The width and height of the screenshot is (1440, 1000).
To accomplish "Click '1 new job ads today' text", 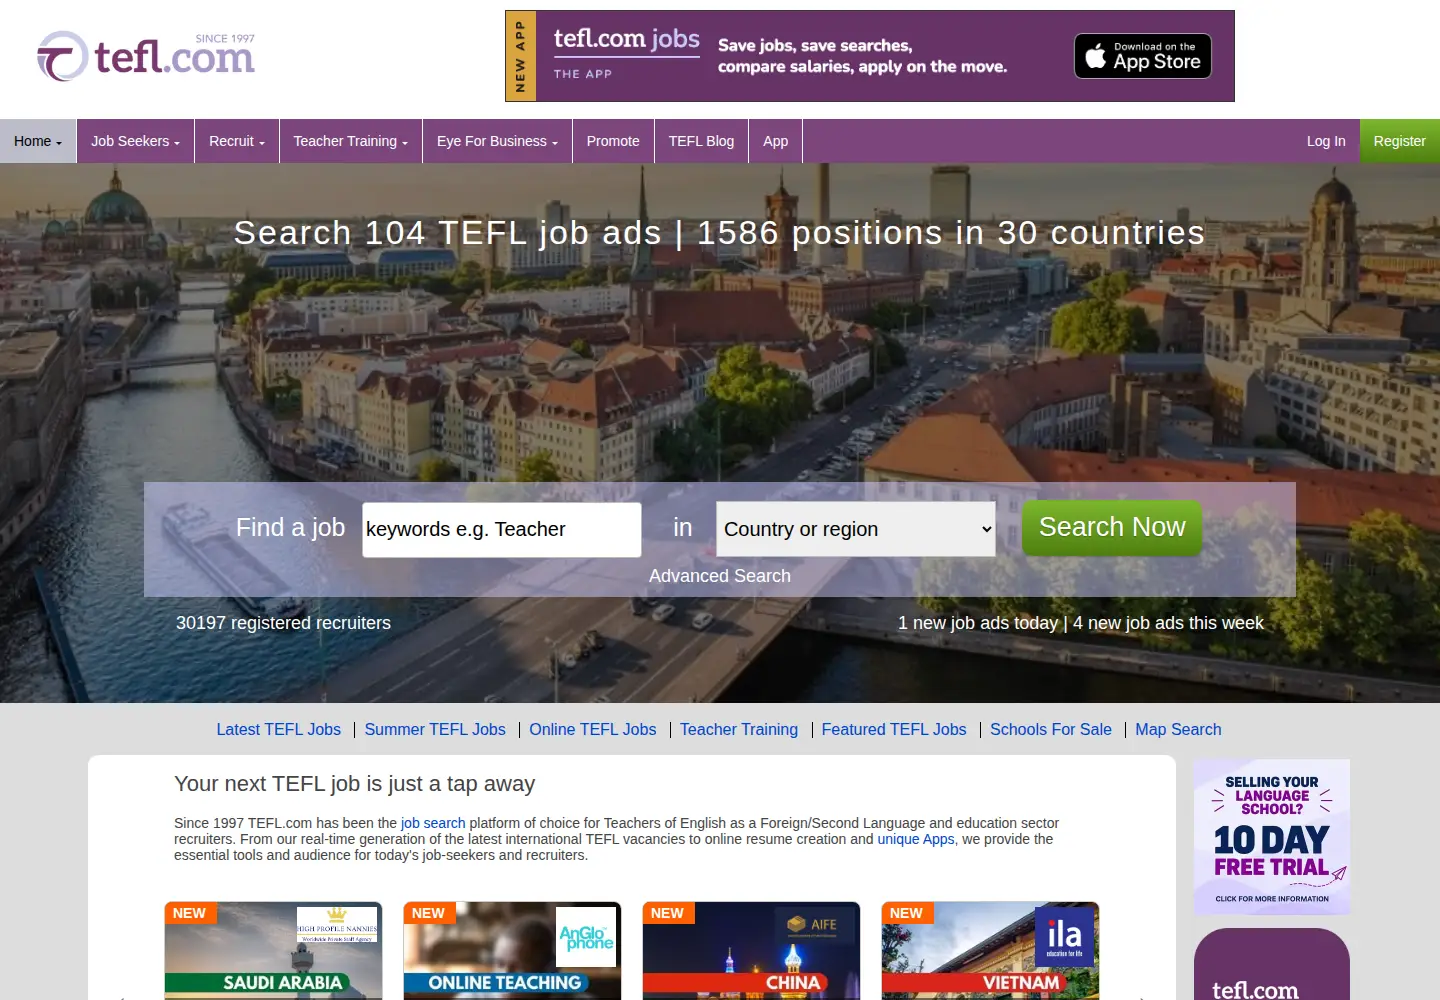I will tap(977, 623).
